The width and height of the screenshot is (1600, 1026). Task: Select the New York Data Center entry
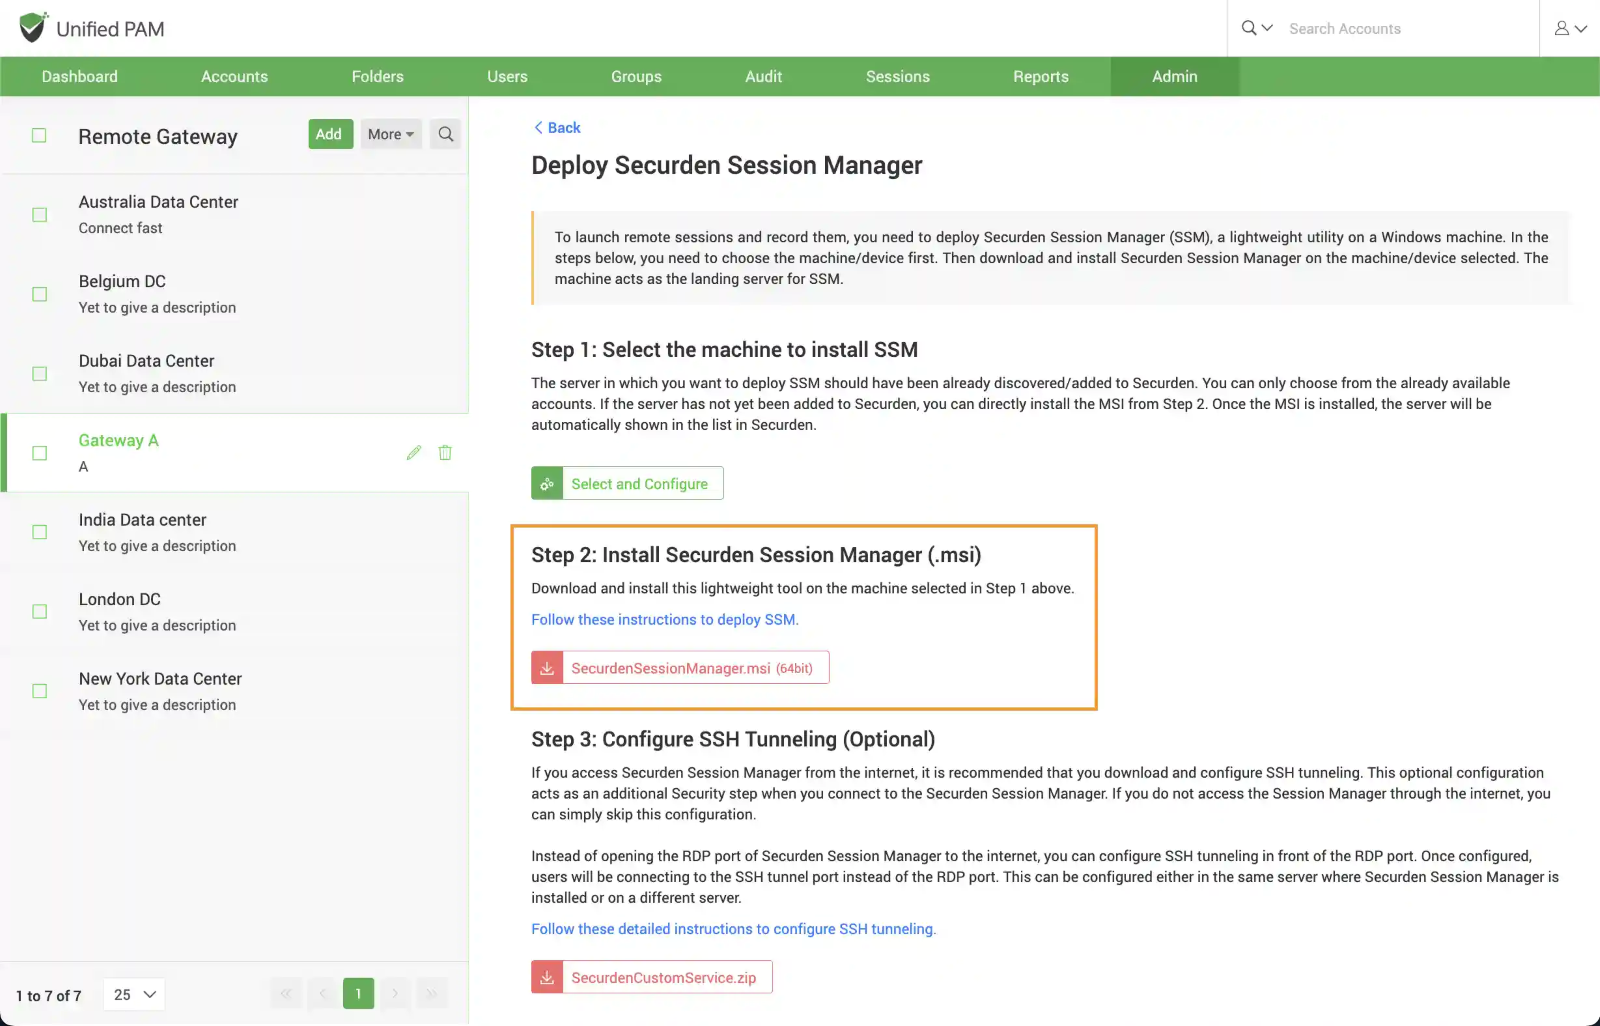coord(234,691)
